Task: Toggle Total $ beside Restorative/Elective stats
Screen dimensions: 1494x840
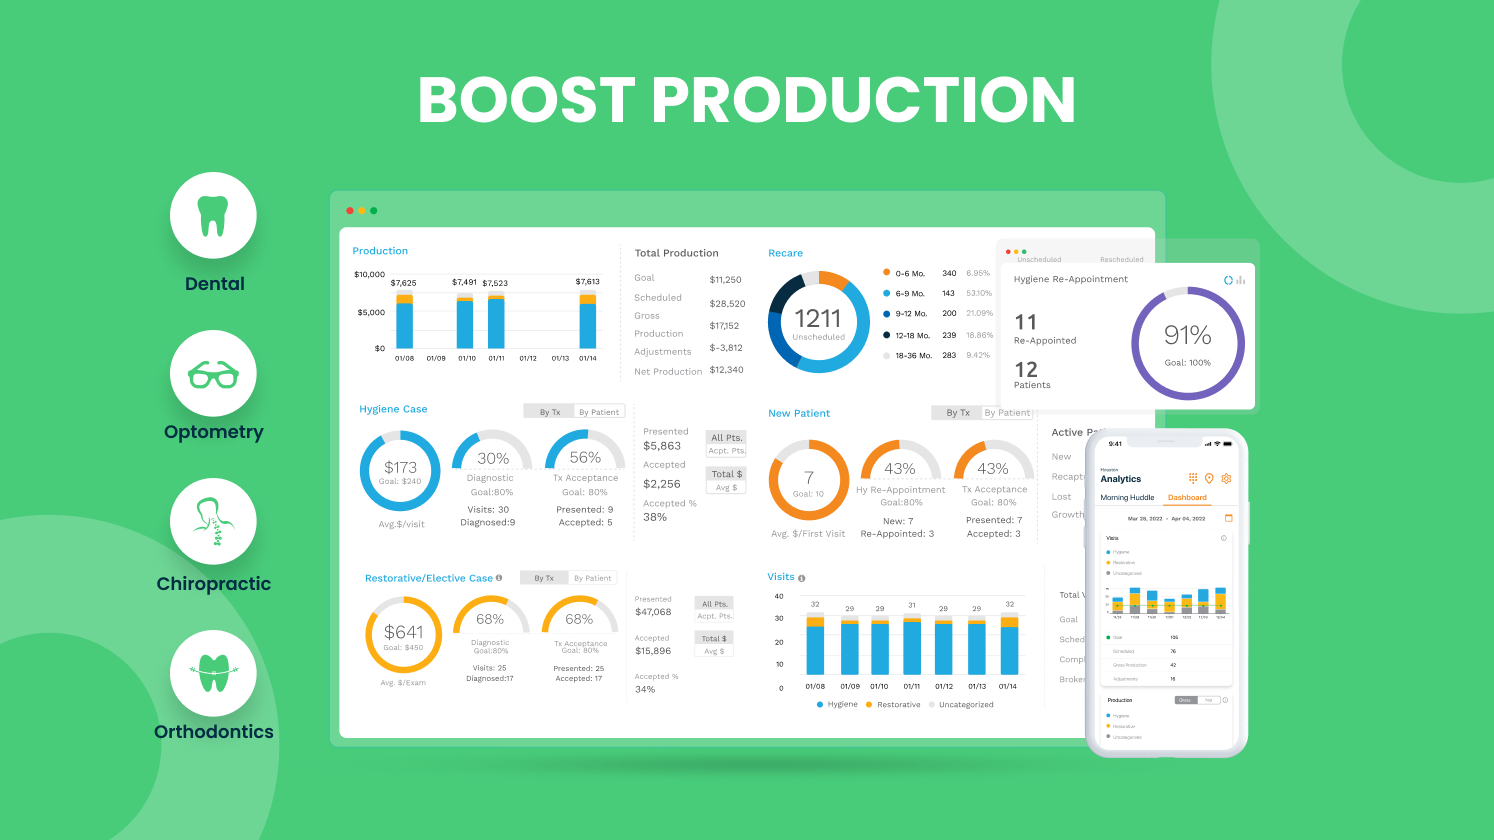Action: (715, 638)
